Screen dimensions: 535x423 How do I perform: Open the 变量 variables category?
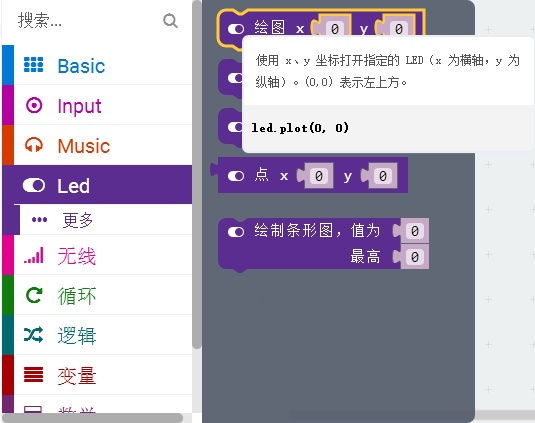click(97, 375)
